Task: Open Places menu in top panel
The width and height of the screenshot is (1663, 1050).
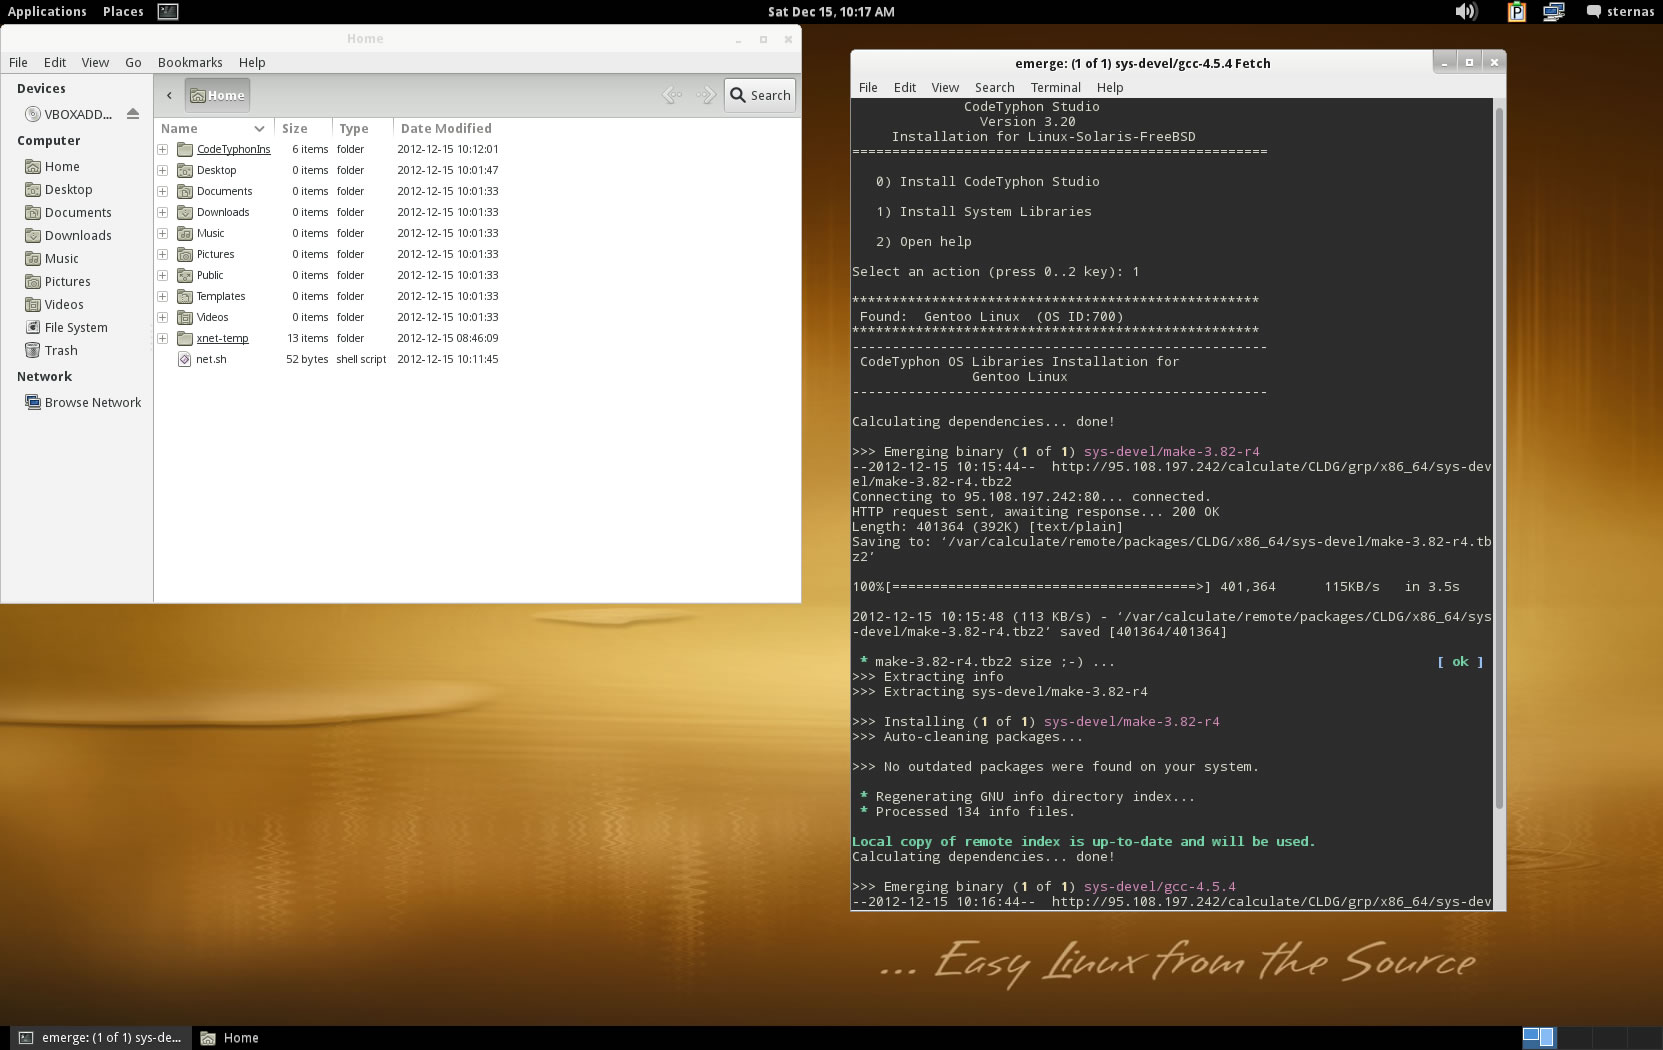Action: coord(123,11)
